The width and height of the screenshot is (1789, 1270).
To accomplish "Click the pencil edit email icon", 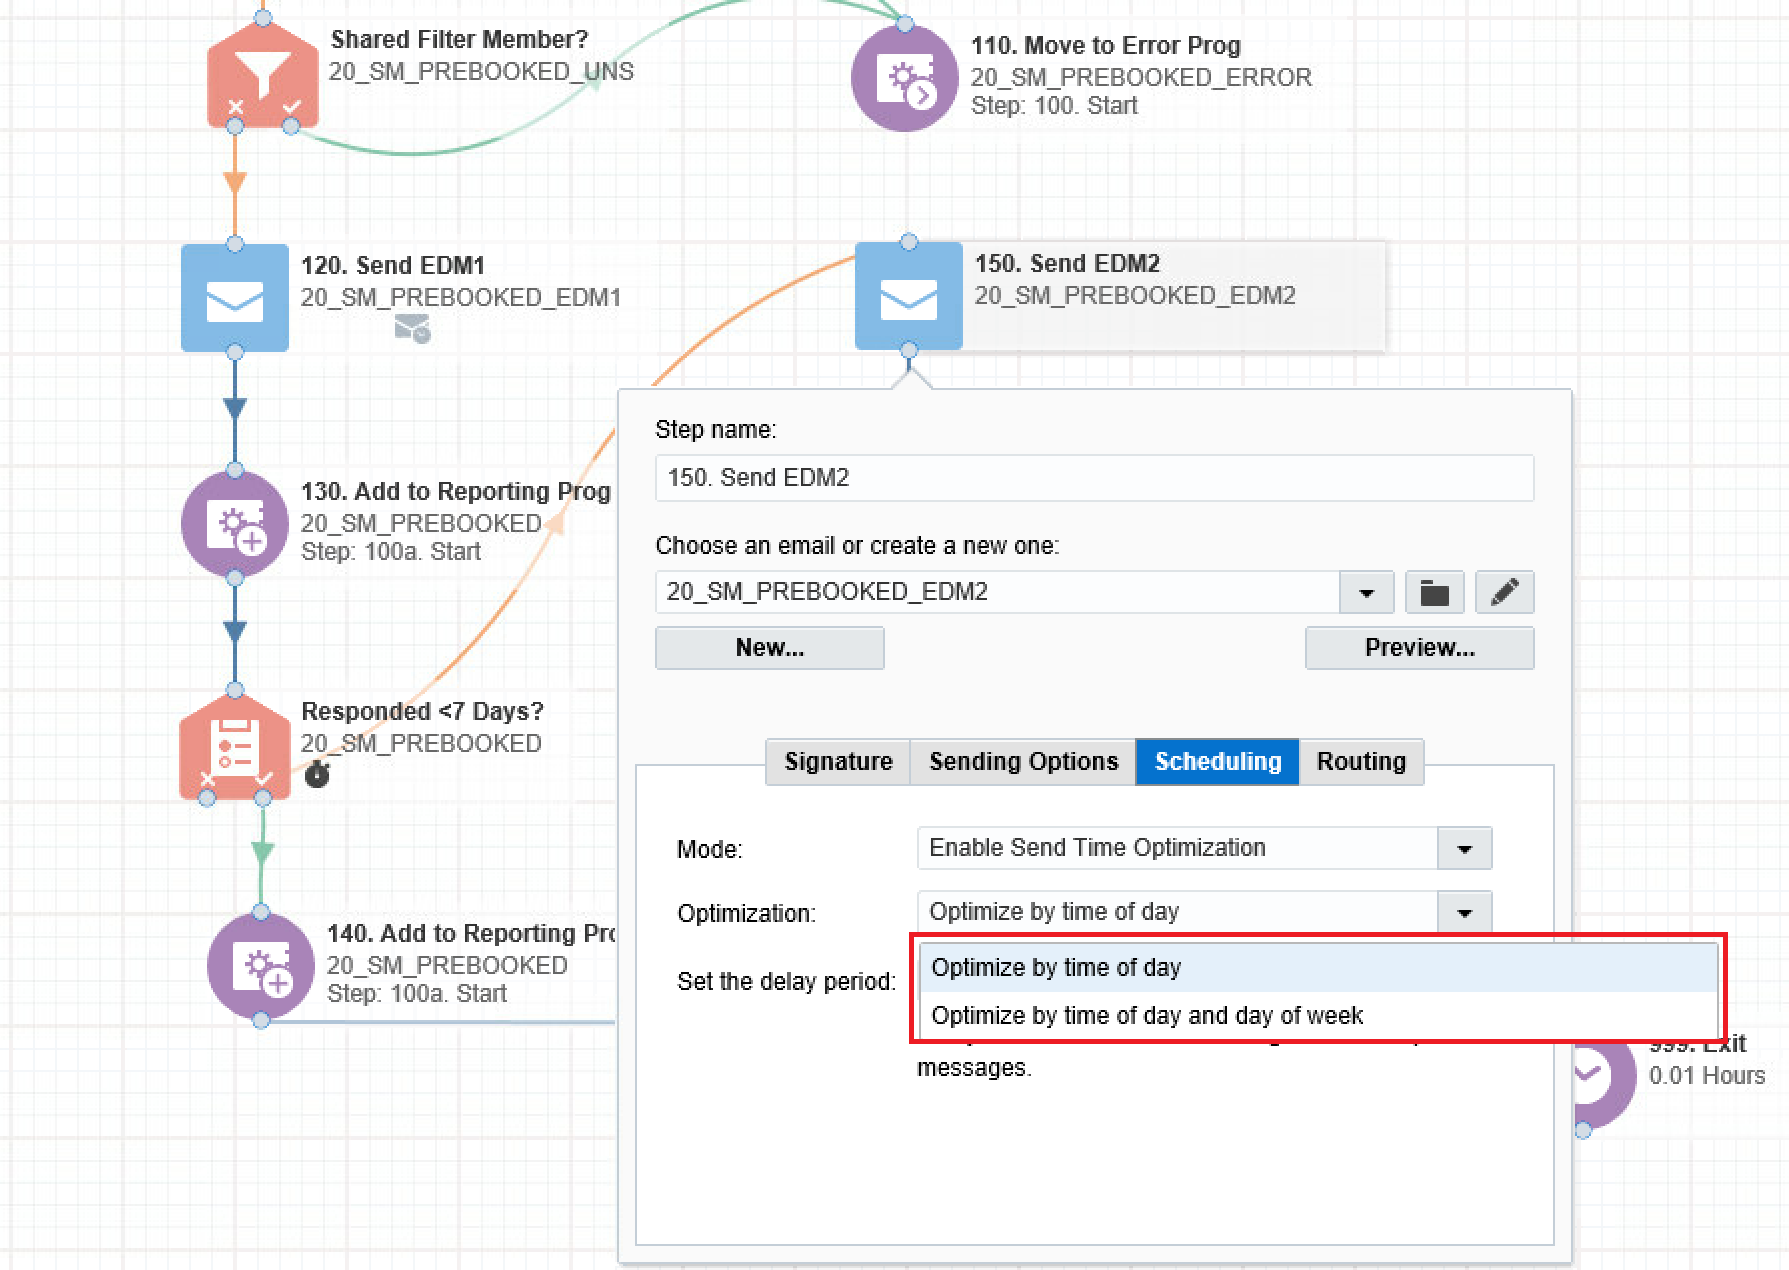I will click(1505, 592).
